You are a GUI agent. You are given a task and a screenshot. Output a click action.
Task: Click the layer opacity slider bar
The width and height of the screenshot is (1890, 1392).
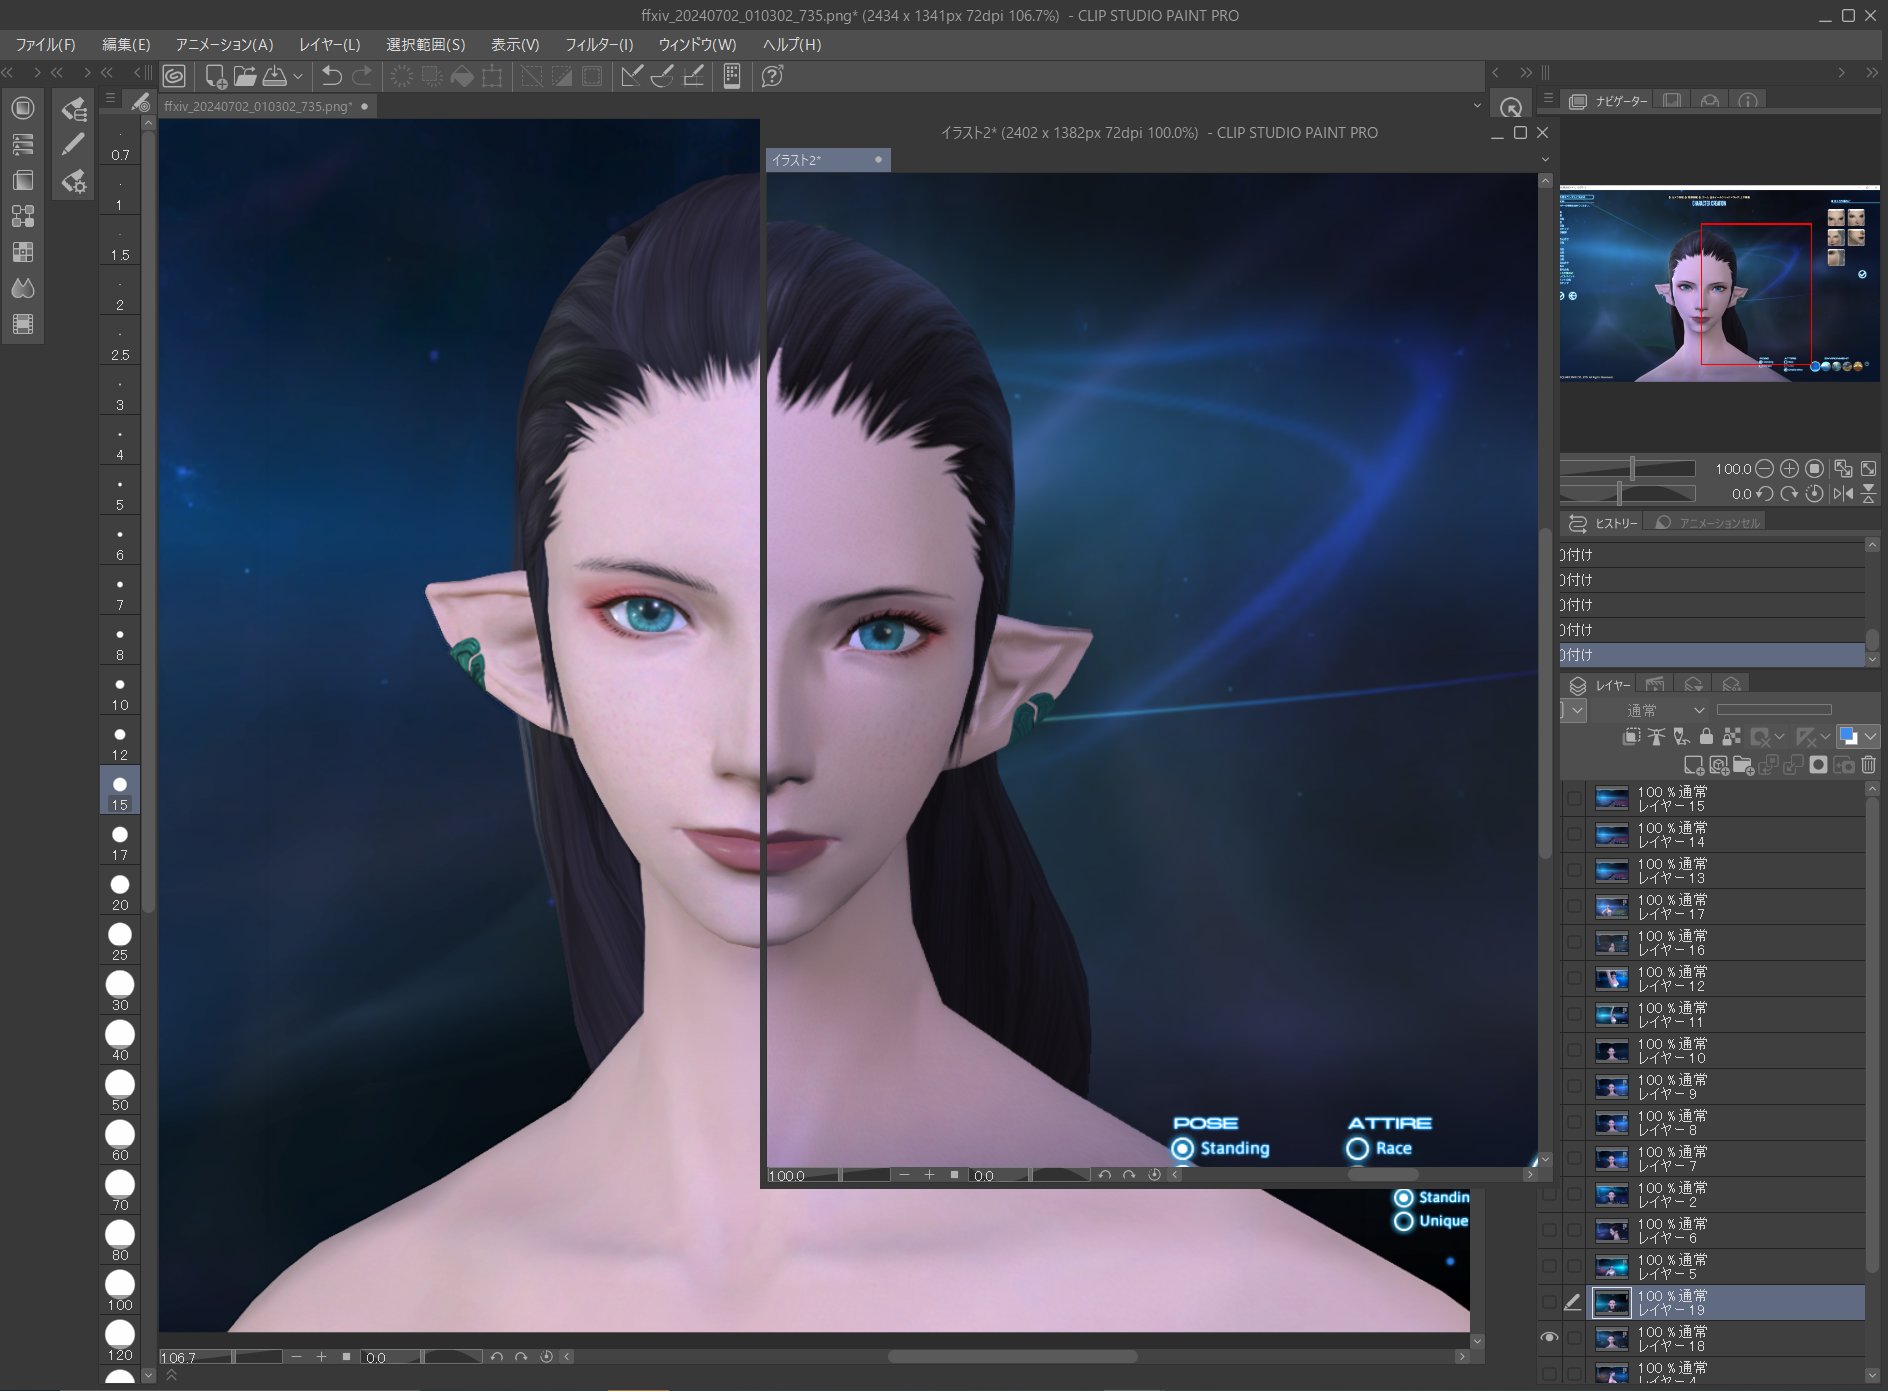point(1774,710)
